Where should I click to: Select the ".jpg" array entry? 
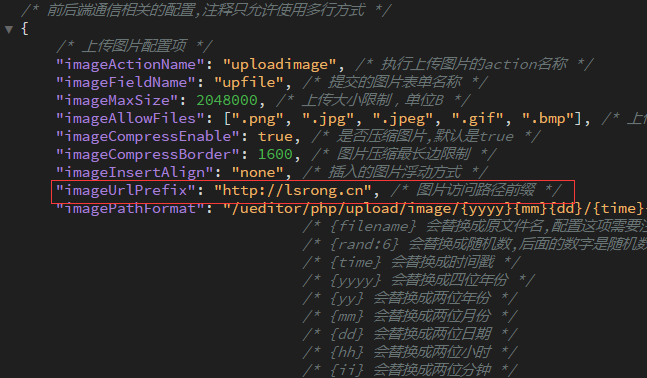coord(328,119)
